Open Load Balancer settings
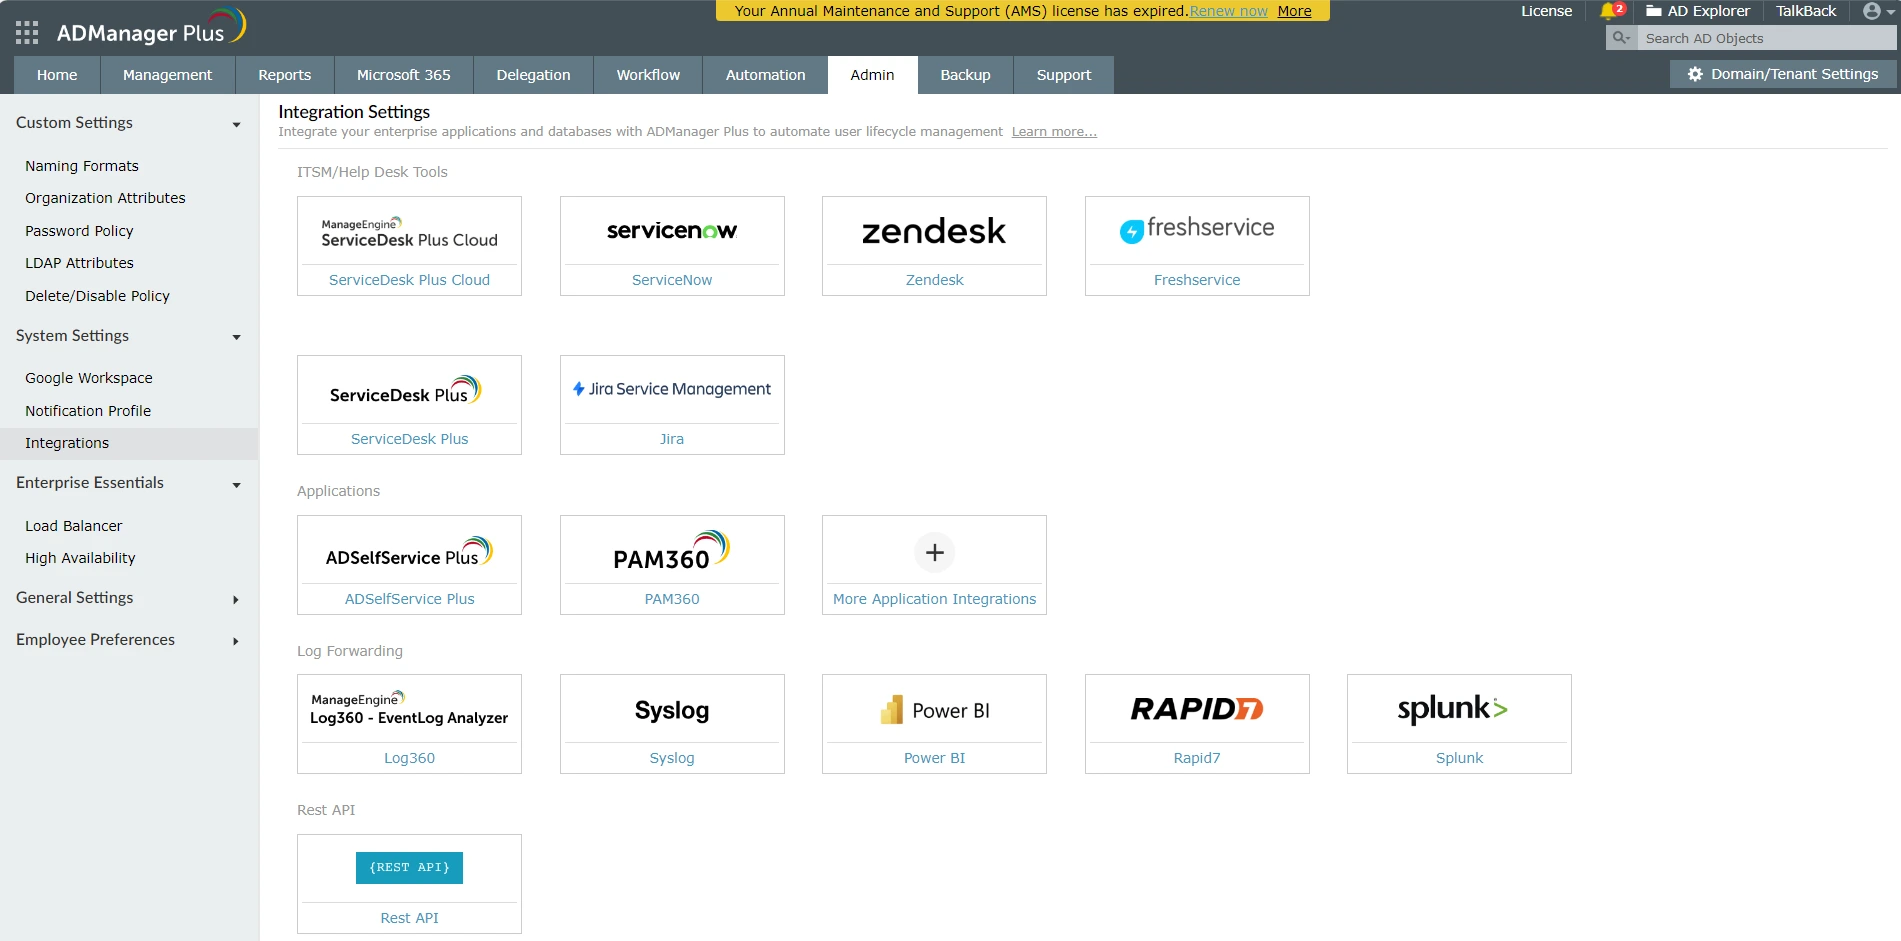This screenshot has height=941, width=1901. click(74, 526)
